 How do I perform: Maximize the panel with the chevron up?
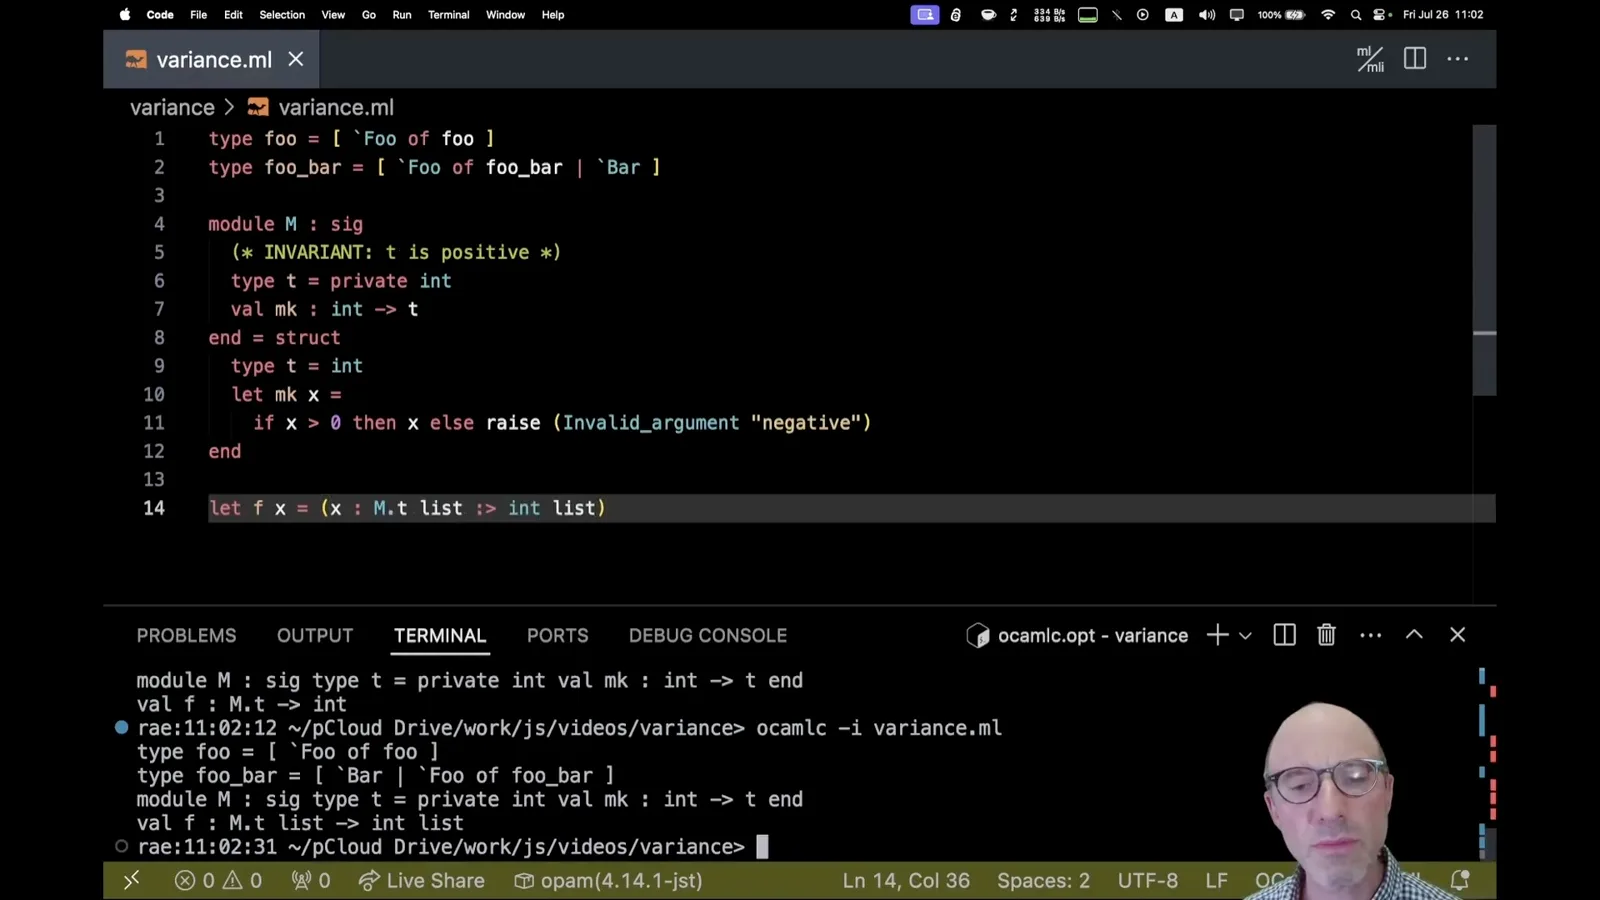point(1414,634)
